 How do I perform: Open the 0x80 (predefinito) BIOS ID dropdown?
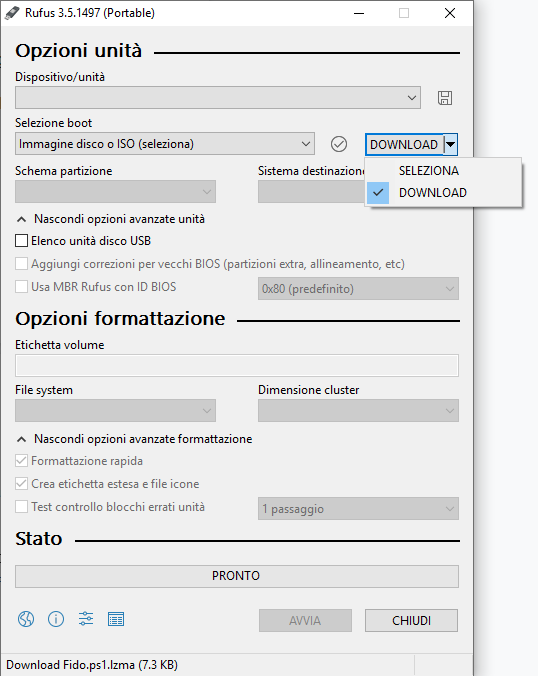coord(358,288)
